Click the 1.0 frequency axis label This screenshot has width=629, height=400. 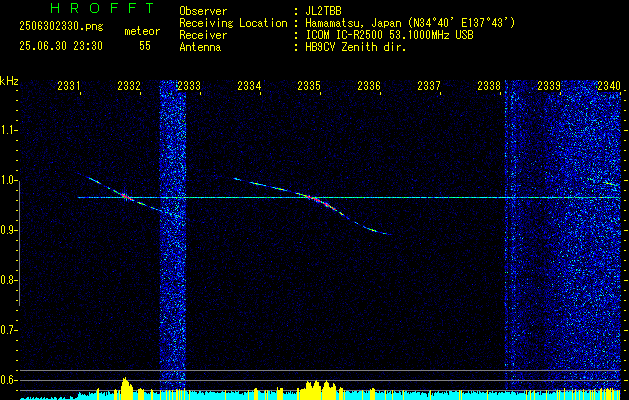tap(8, 180)
